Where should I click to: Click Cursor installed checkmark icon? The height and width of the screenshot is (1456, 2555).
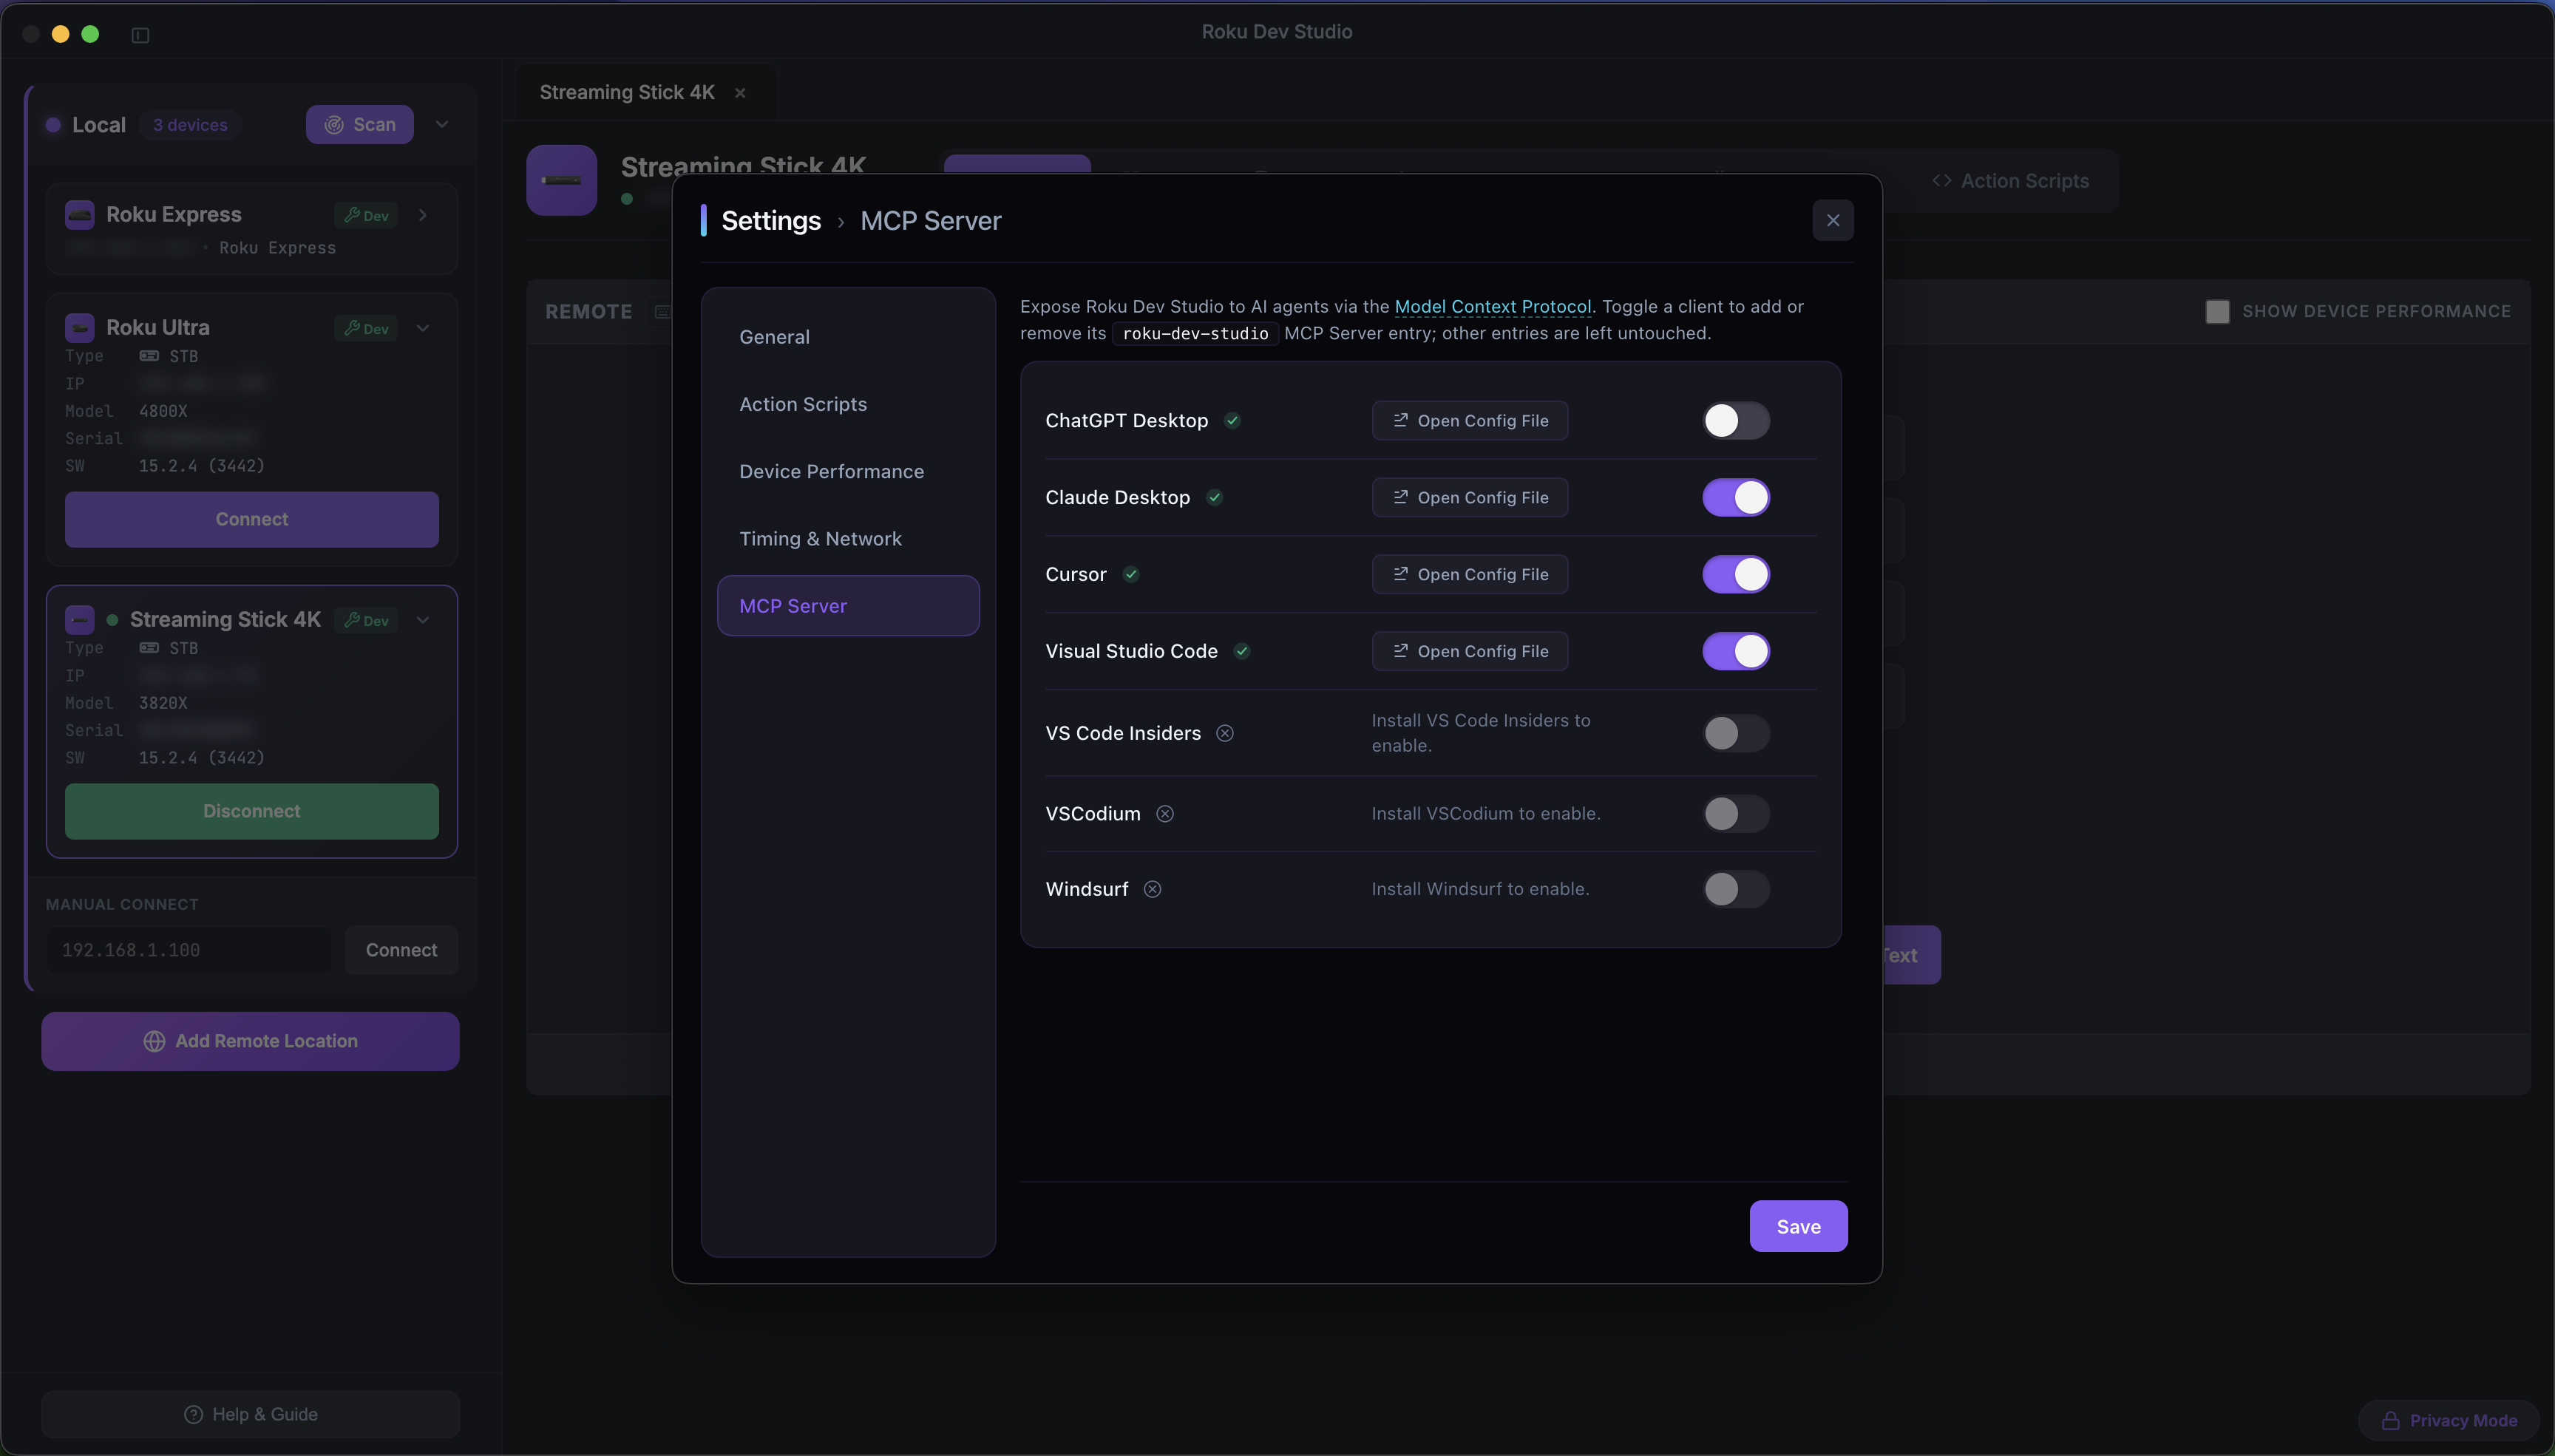[1131, 574]
